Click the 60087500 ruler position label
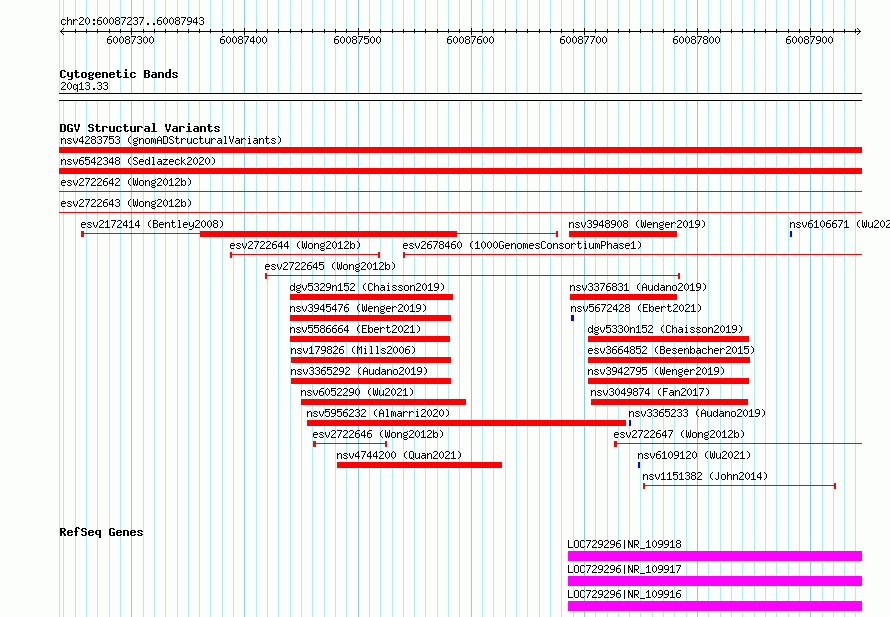The image size is (890, 617). [357, 40]
